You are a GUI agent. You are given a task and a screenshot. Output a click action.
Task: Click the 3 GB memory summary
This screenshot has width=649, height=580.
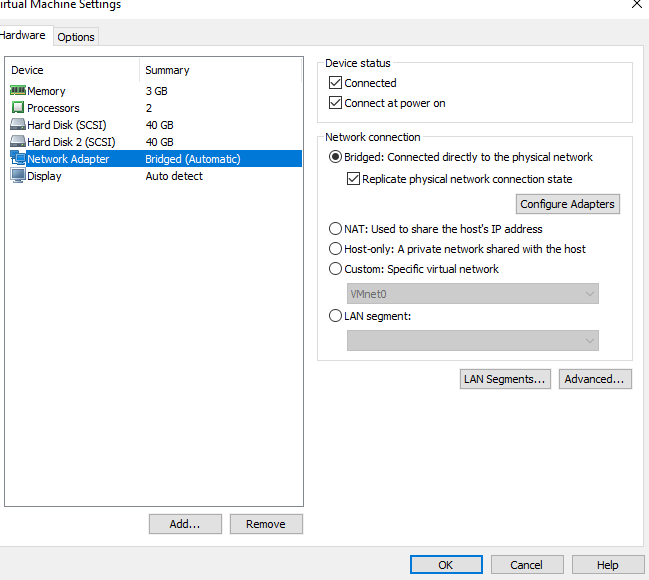click(156, 91)
